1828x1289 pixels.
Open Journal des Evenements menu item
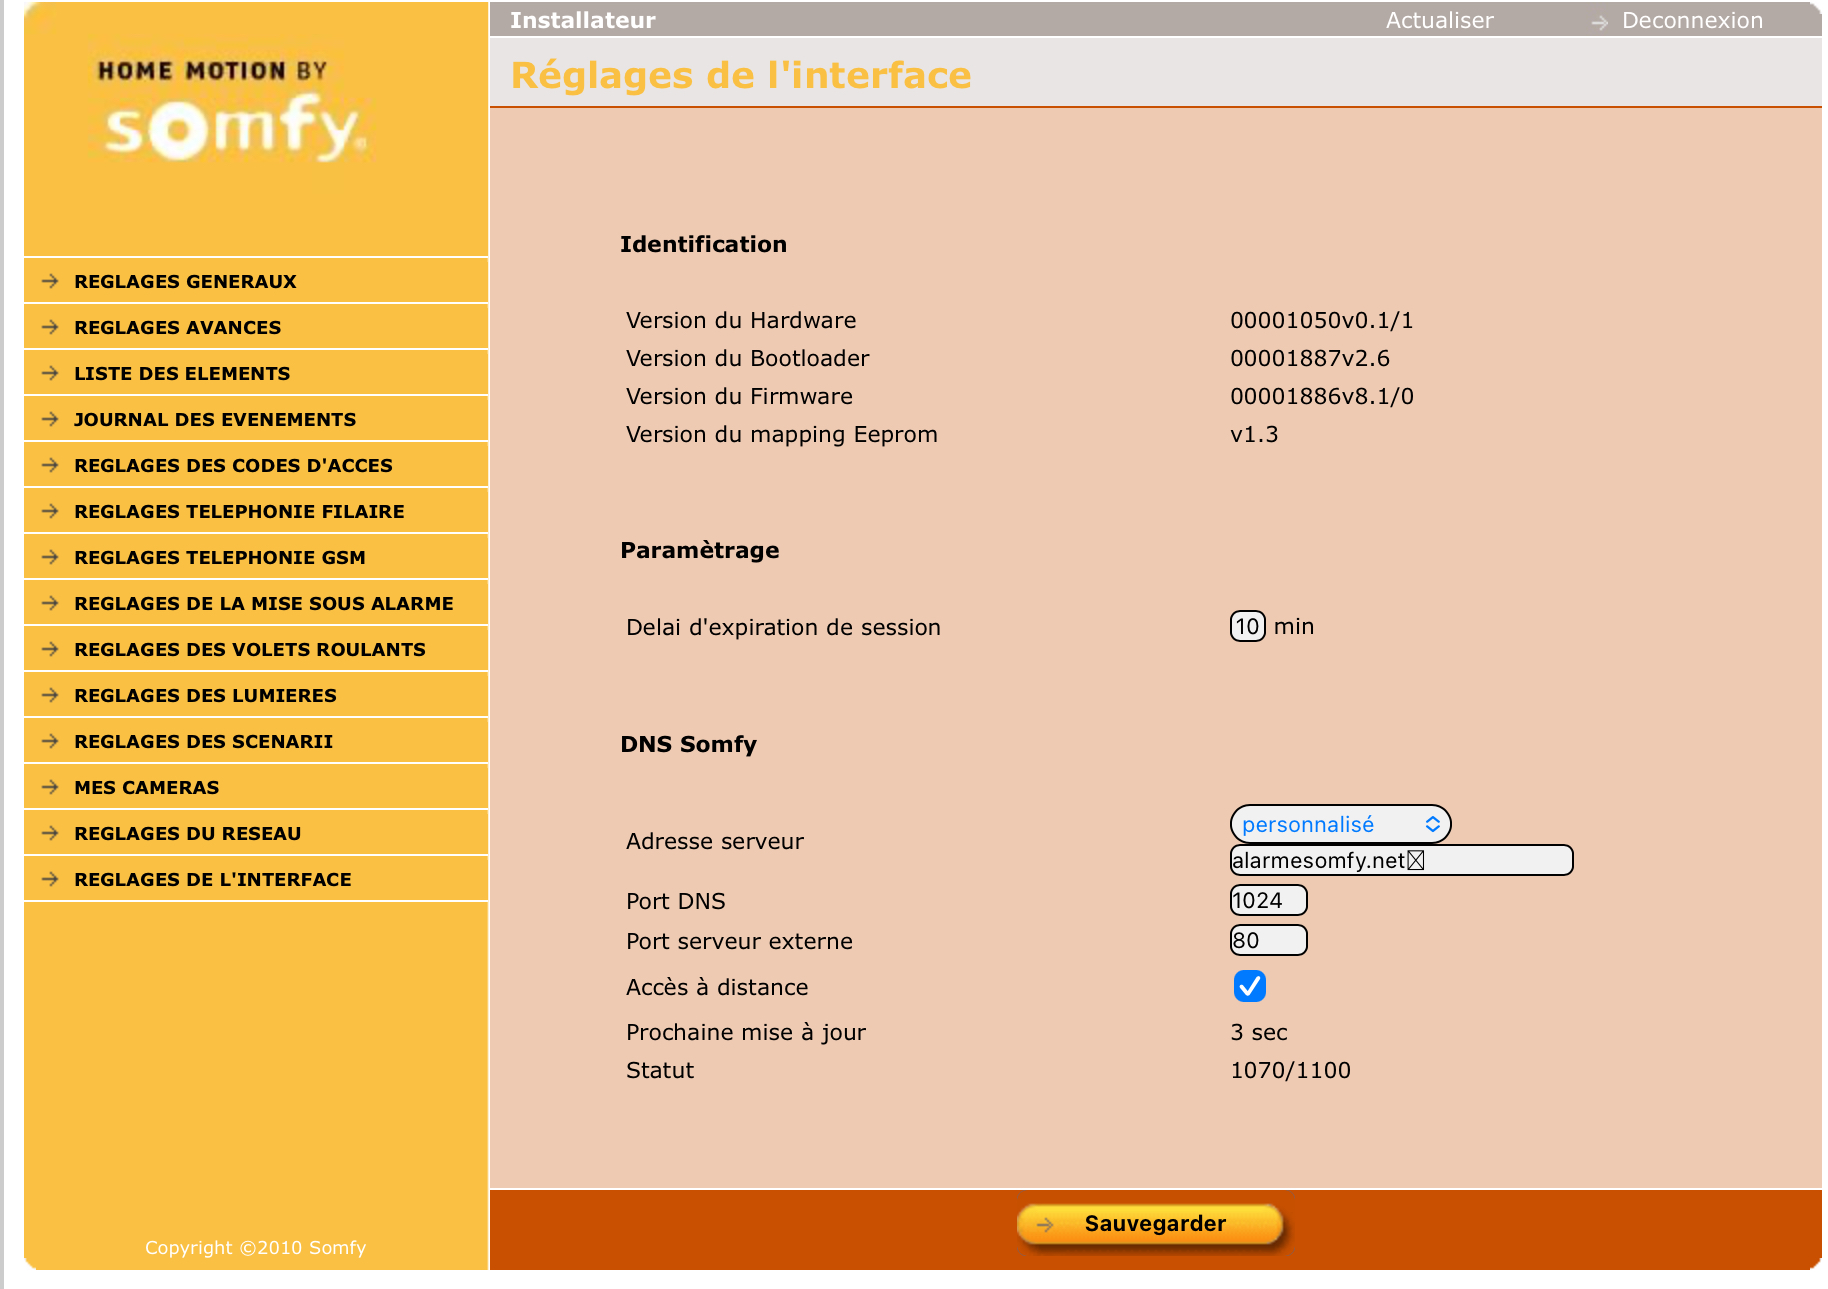pyautogui.click(x=214, y=420)
